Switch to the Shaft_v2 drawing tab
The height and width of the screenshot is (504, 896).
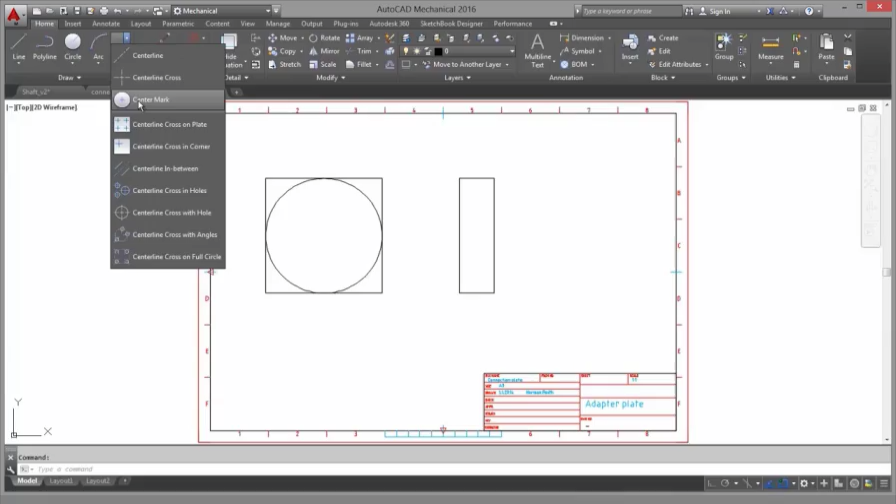coord(37,91)
